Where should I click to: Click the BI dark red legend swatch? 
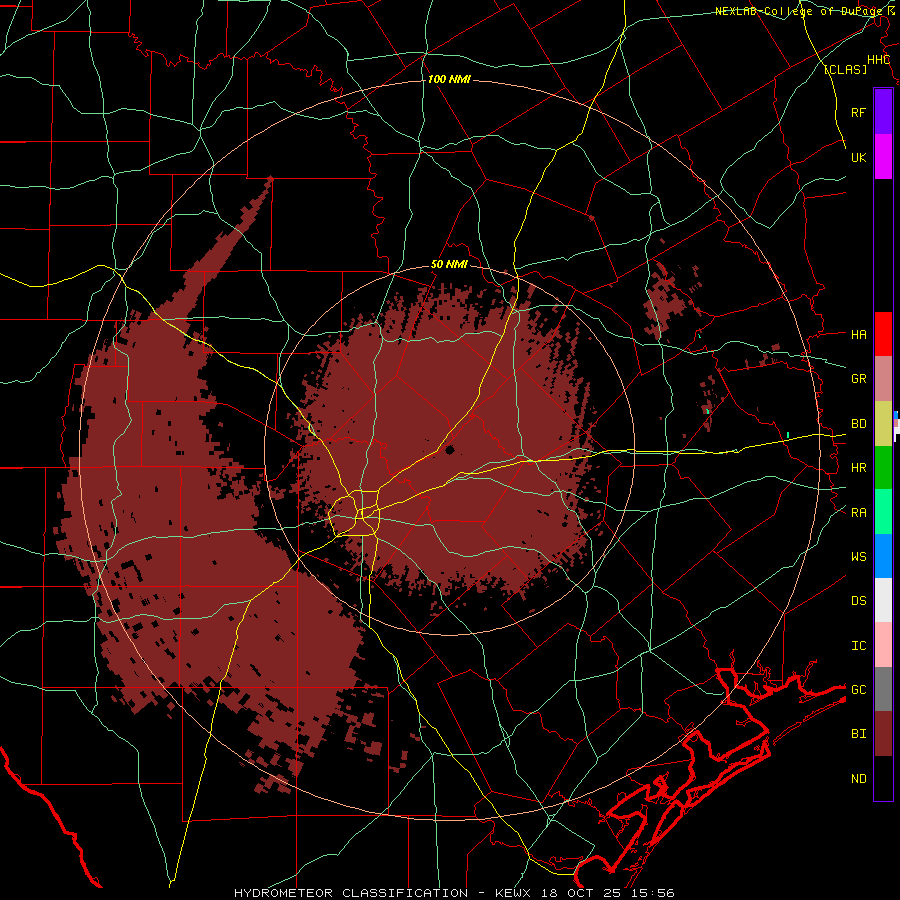point(883,734)
